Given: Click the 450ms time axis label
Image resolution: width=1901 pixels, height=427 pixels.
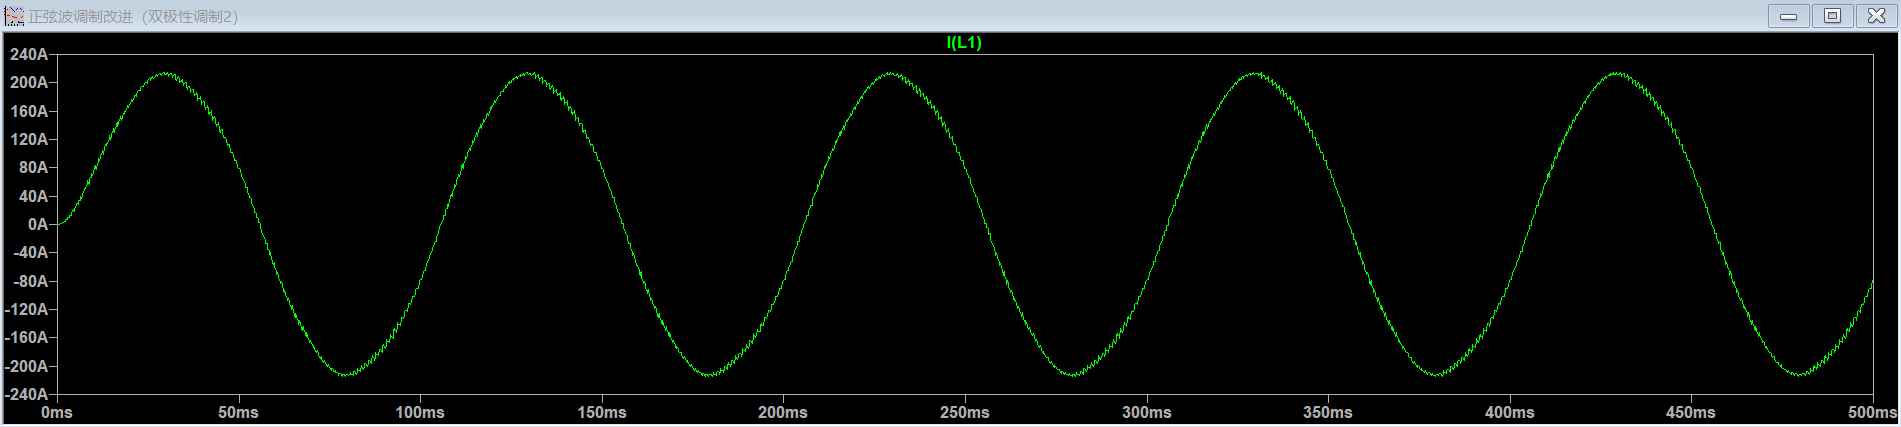Looking at the screenshot, I should point(1691,412).
